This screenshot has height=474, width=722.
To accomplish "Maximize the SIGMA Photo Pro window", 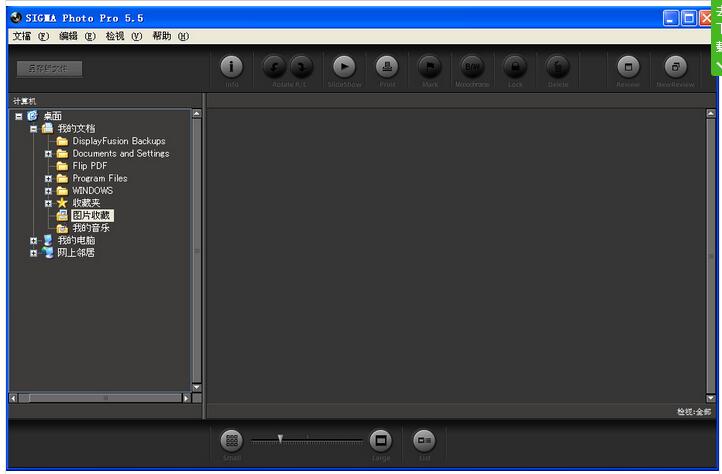I will pos(689,18).
